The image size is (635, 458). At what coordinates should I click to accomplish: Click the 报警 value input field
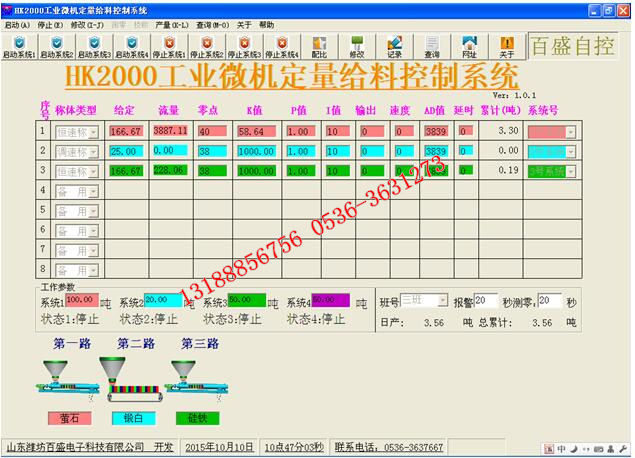[x=486, y=300]
